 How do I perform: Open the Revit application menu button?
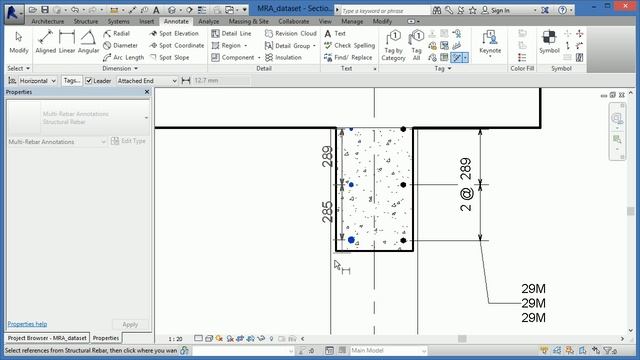point(14,13)
